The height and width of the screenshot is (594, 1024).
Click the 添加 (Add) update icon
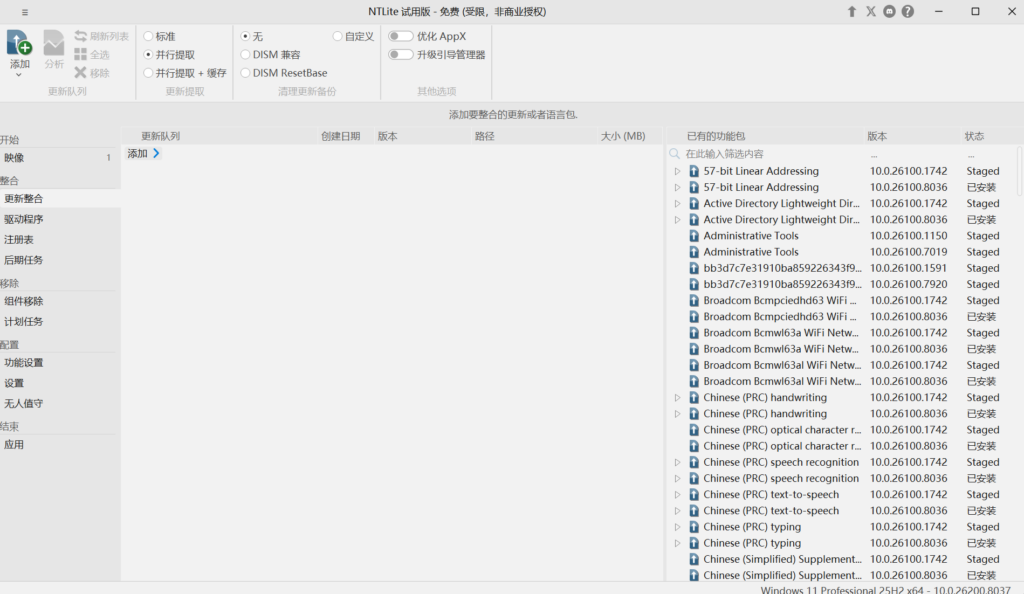[19, 43]
